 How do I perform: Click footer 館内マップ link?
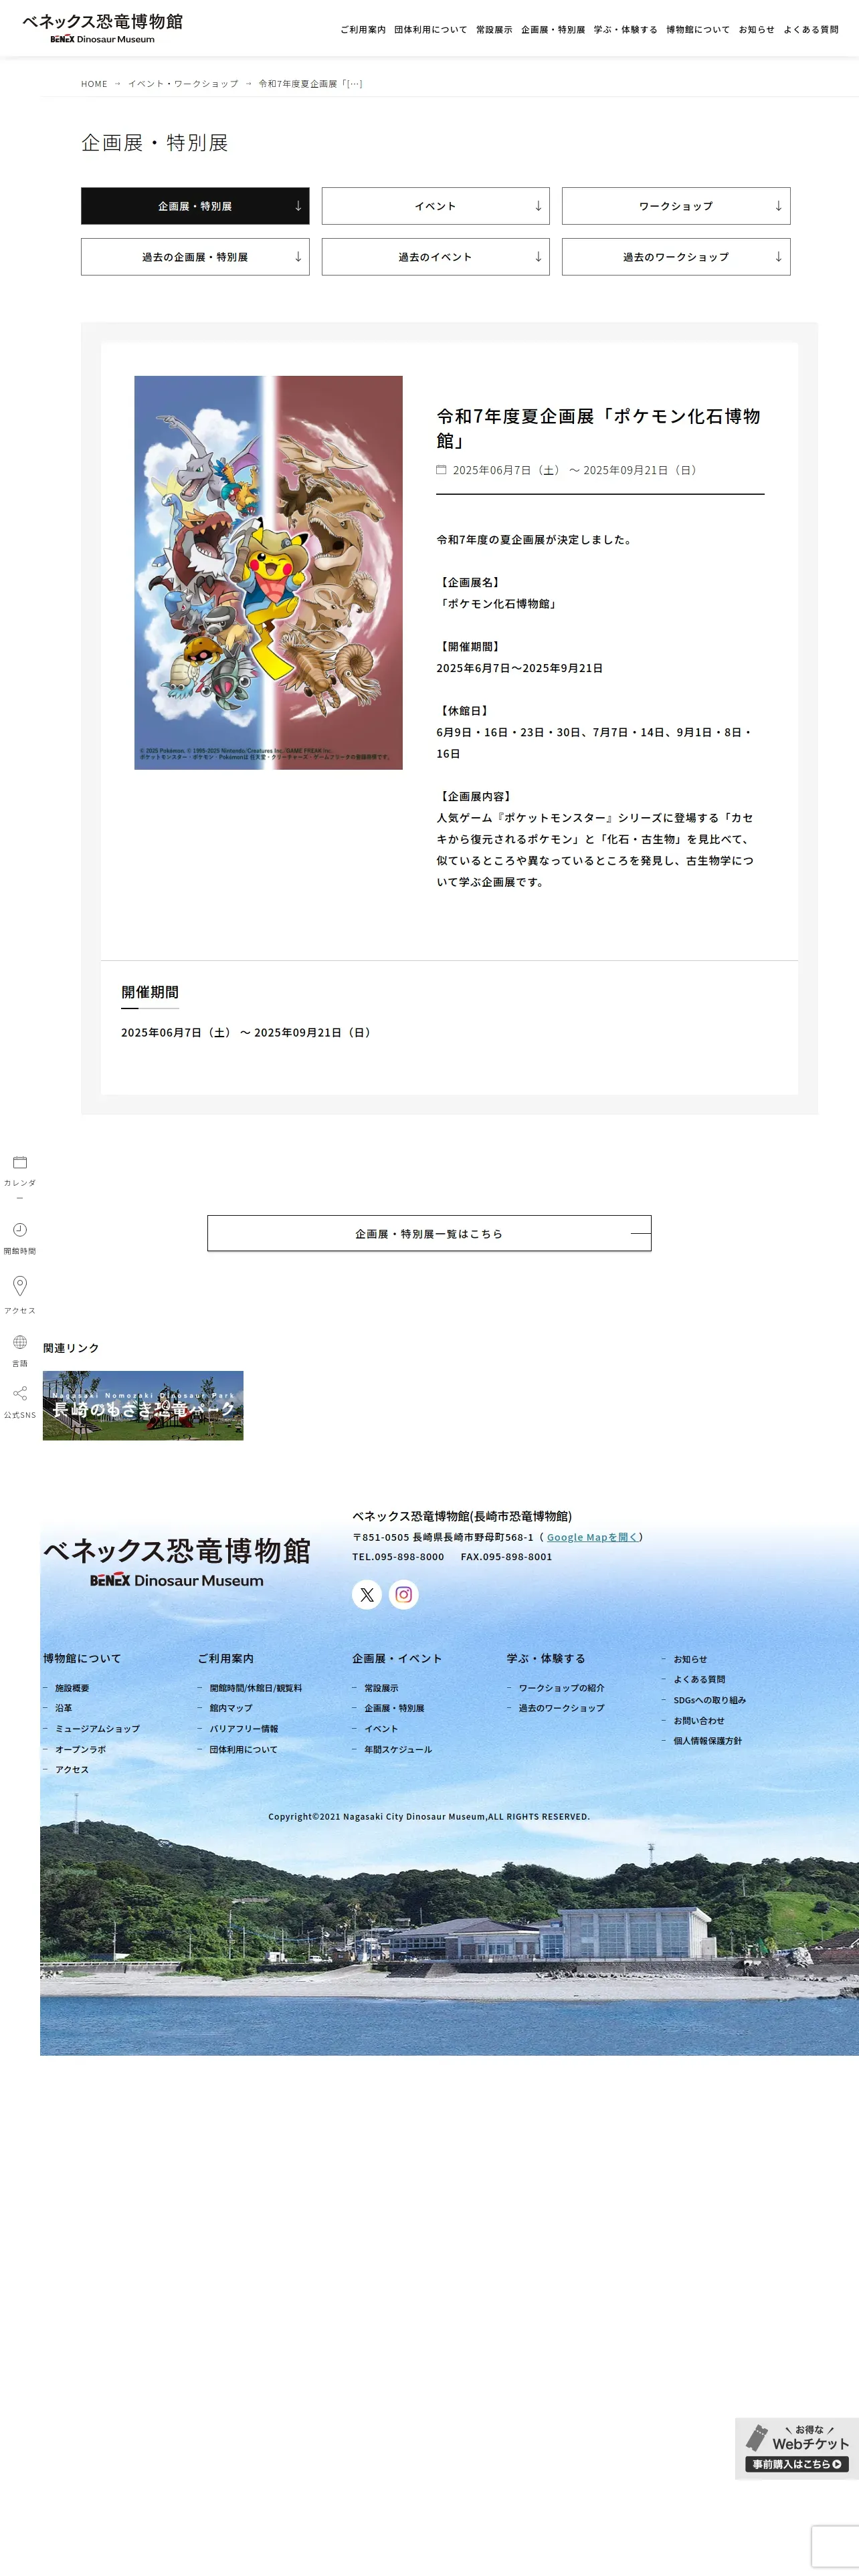231,1709
